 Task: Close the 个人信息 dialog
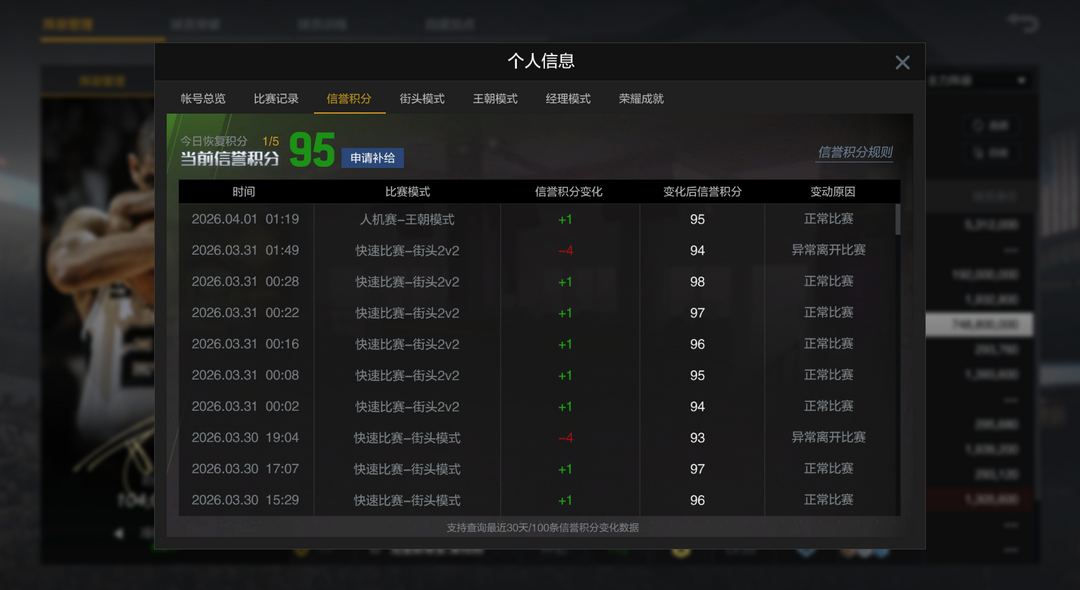tap(903, 61)
